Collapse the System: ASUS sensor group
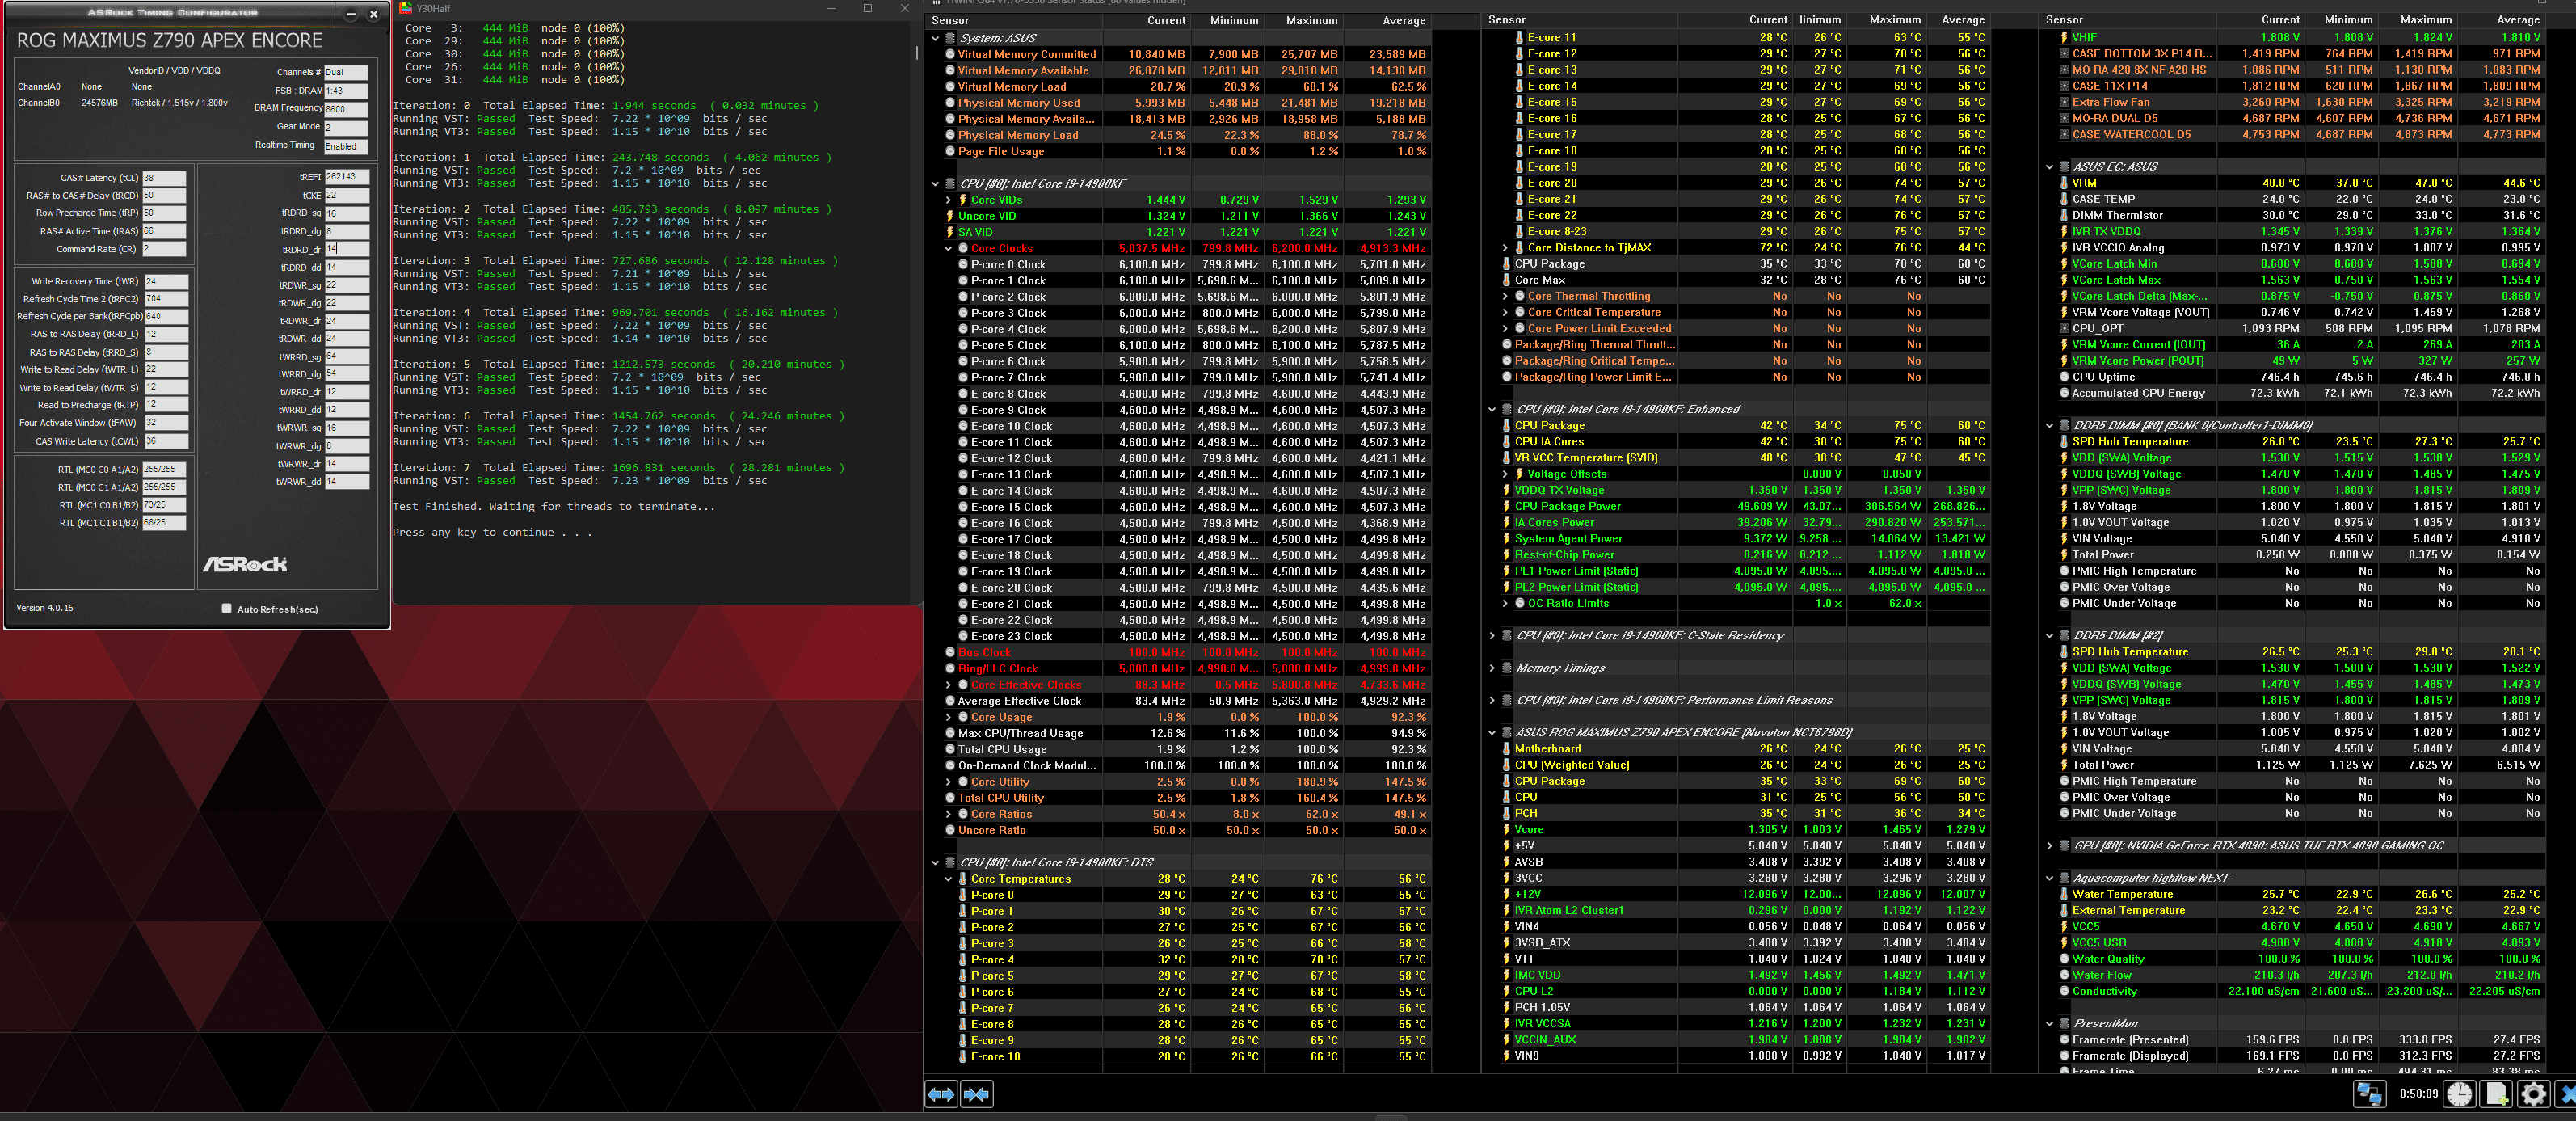 click(935, 38)
